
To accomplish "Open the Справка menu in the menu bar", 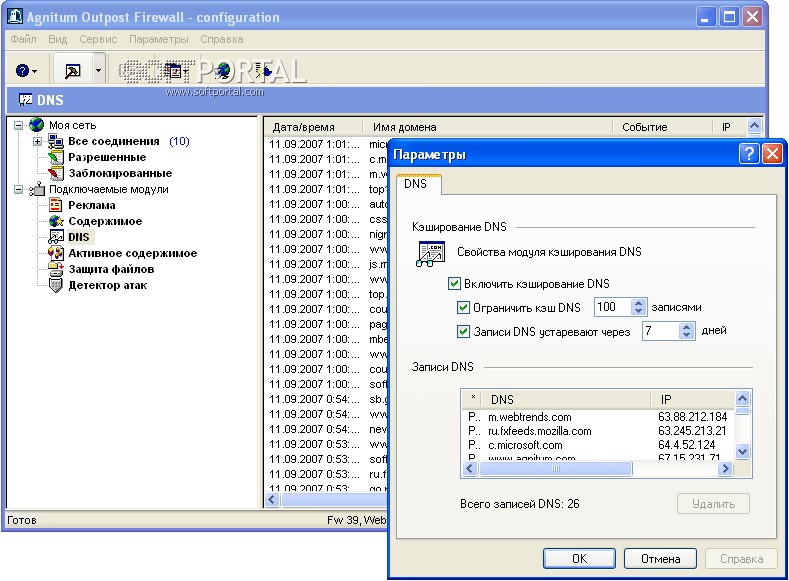I will point(222,39).
